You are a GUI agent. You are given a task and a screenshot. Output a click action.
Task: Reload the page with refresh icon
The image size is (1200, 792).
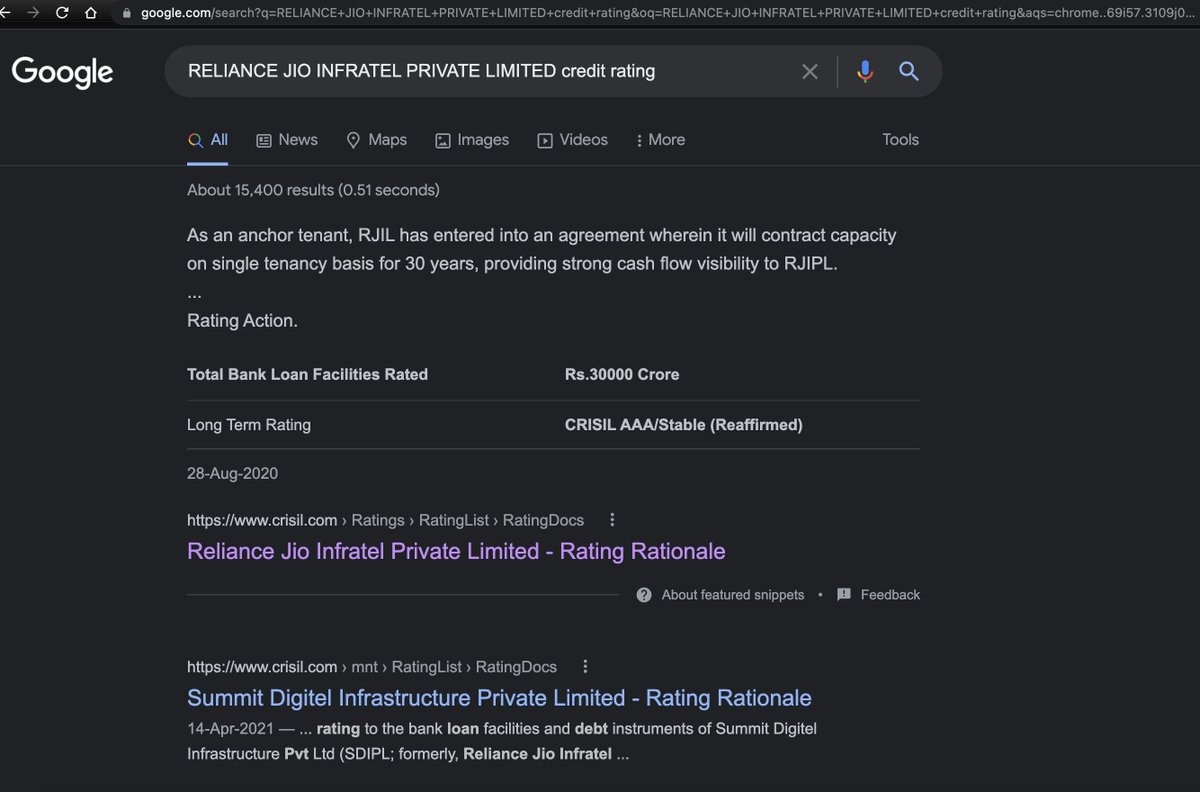63,13
